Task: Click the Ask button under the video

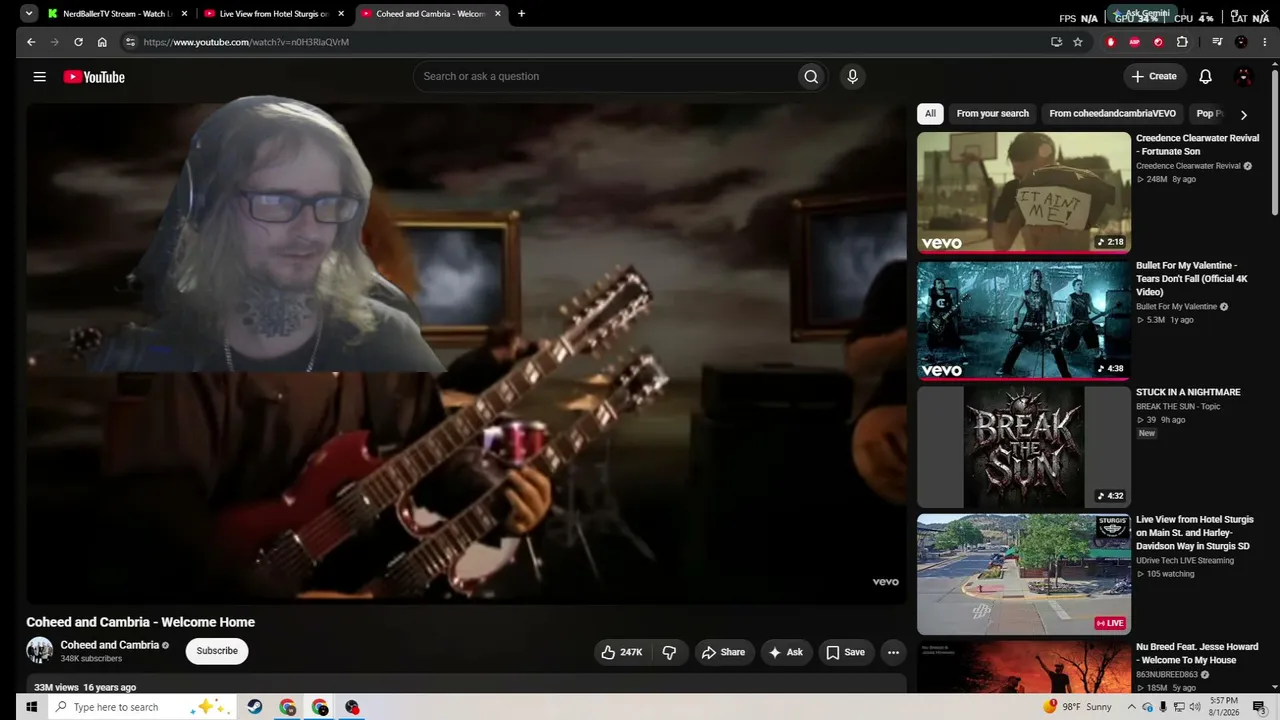Action: pos(785,652)
